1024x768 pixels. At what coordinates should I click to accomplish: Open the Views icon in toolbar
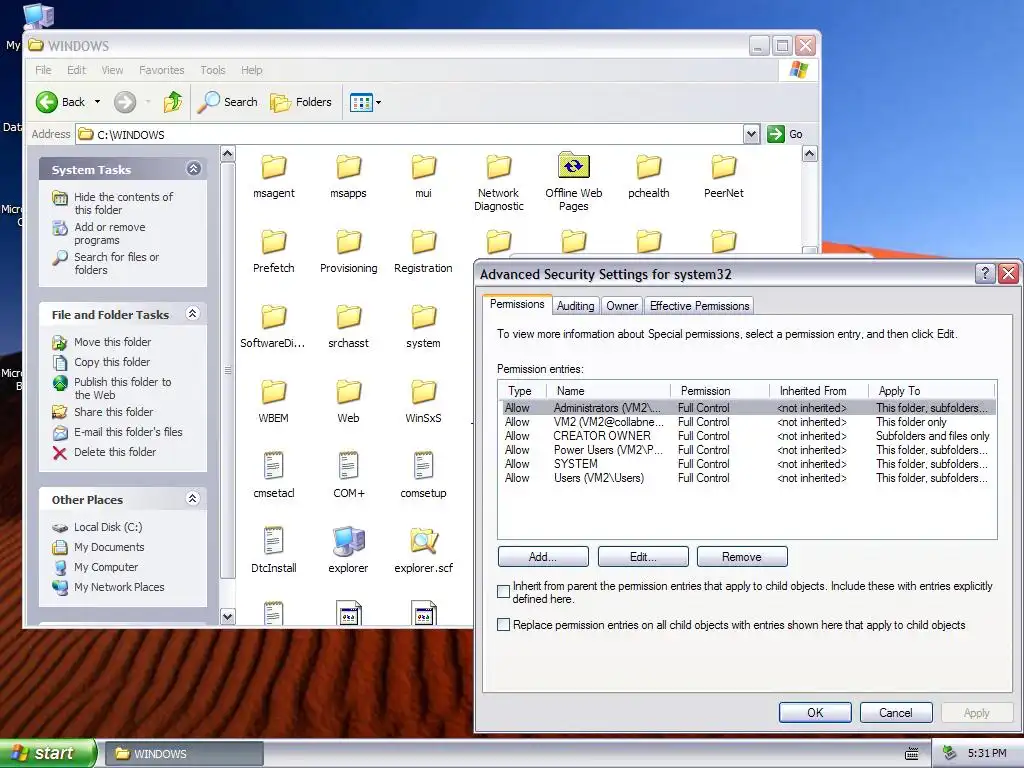pos(360,102)
